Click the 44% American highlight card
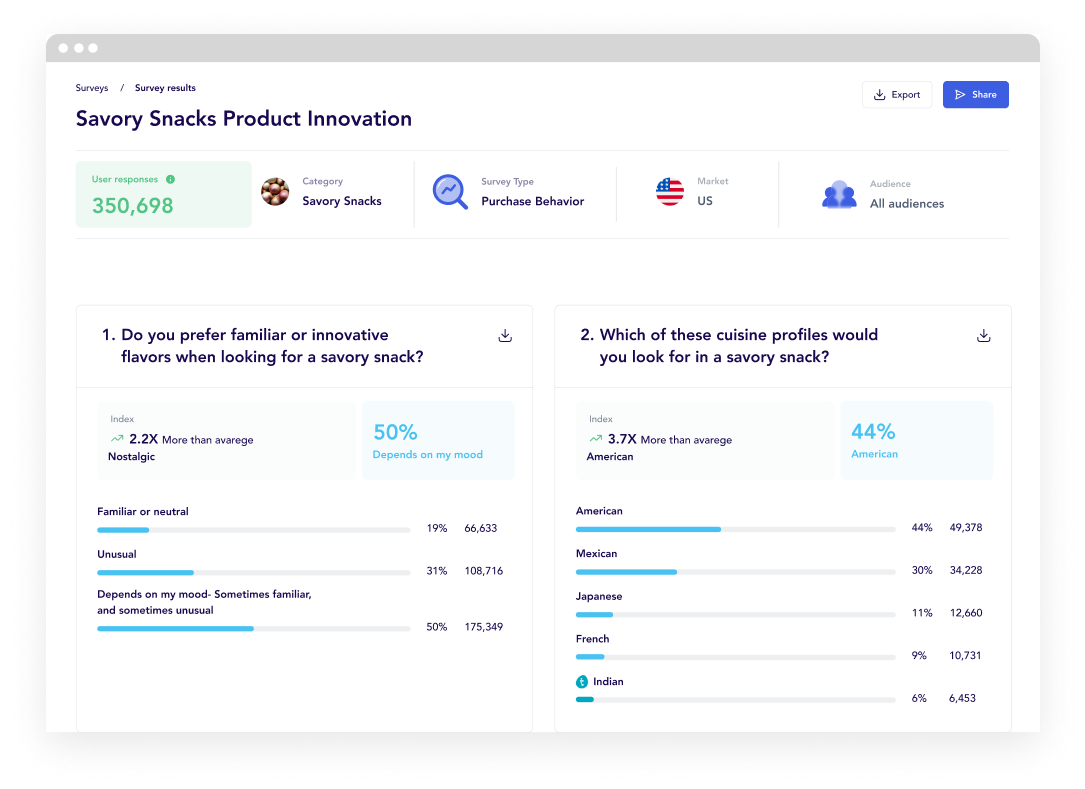1085x789 pixels. pos(917,440)
